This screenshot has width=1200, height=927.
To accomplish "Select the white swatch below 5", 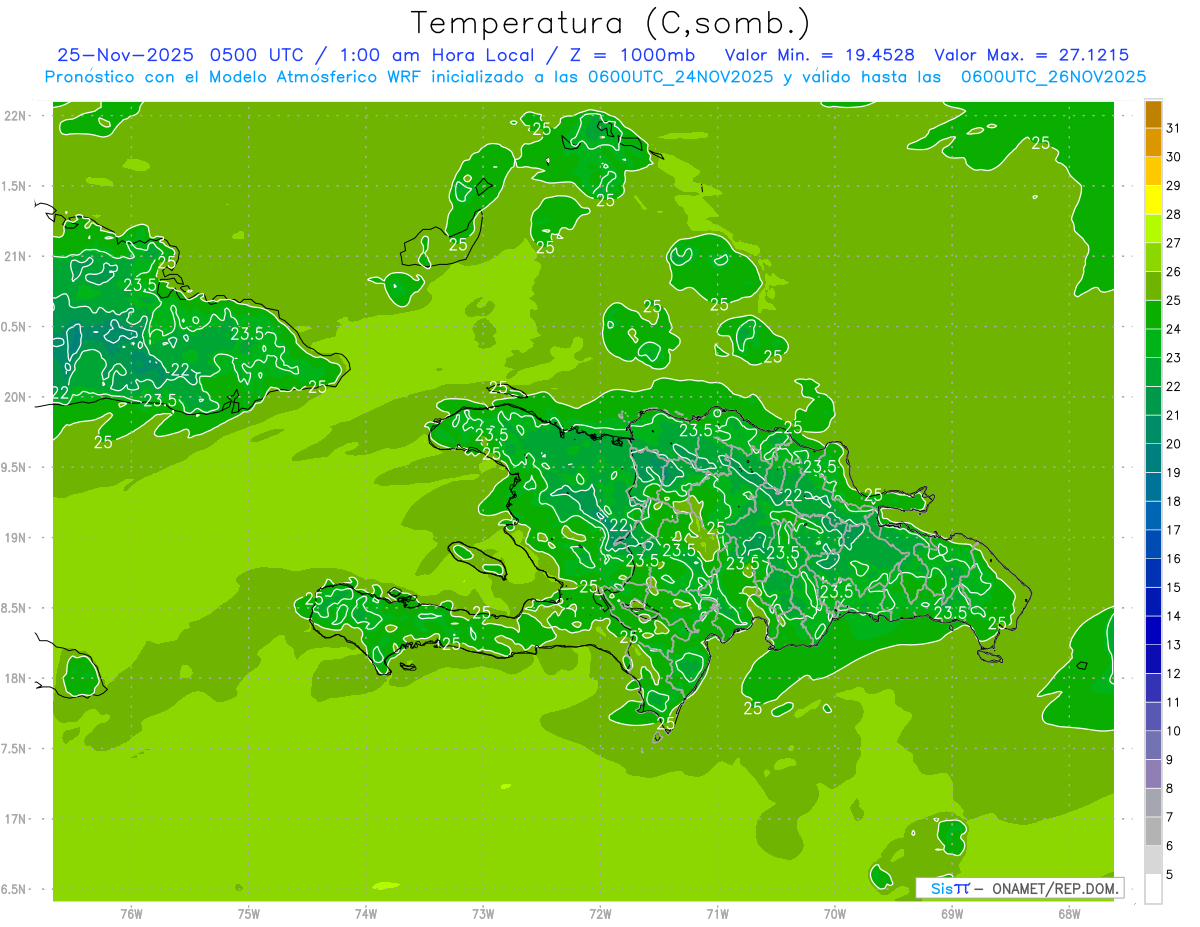I will (x=1153, y=889).
